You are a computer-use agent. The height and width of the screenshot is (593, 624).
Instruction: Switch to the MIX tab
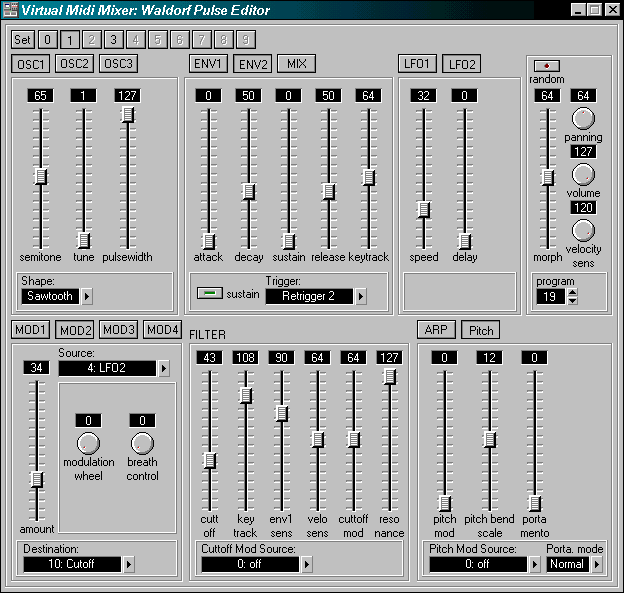point(296,64)
